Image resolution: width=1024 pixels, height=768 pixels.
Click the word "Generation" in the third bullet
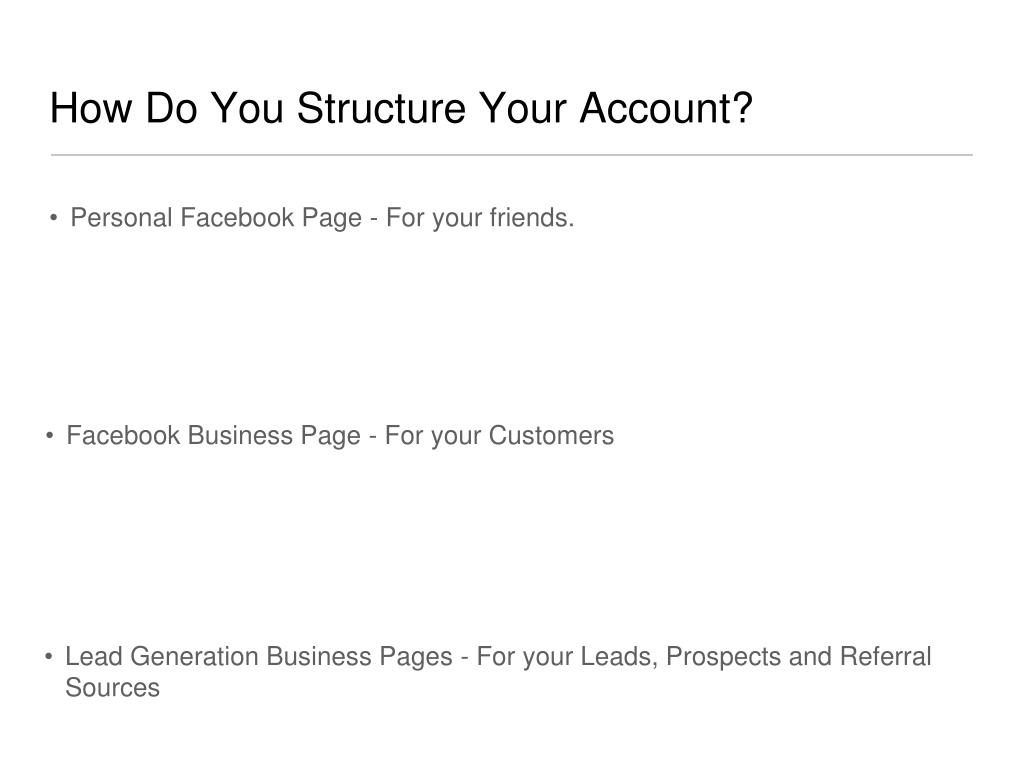[195, 657]
